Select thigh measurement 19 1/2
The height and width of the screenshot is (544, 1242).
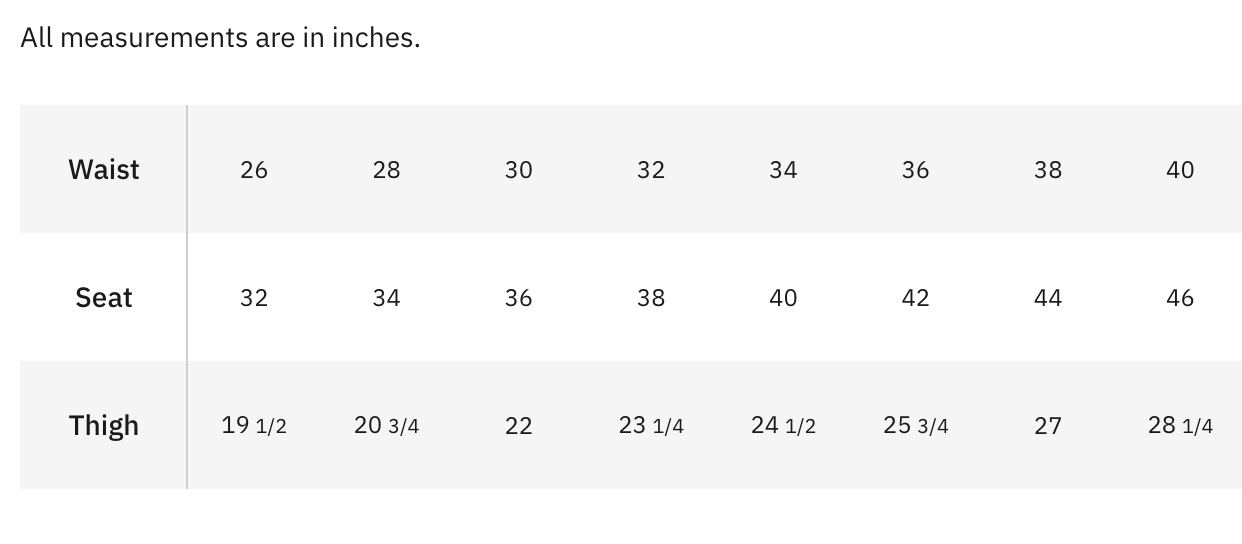pyautogui.click(x=254, y=426)
